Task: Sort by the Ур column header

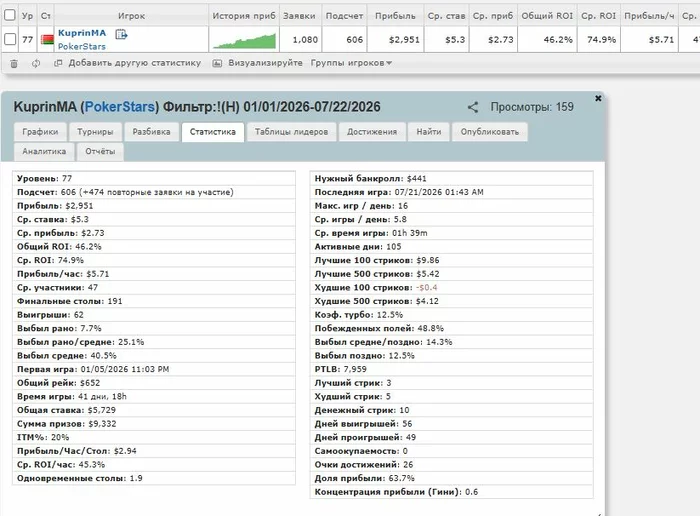Action: [28, 16]
